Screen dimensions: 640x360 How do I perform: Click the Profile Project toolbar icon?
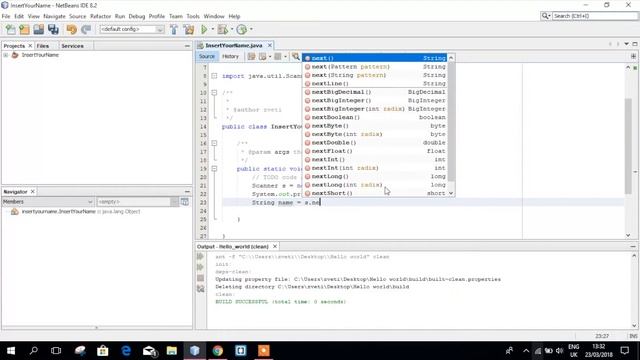click(x=242, y=29)
